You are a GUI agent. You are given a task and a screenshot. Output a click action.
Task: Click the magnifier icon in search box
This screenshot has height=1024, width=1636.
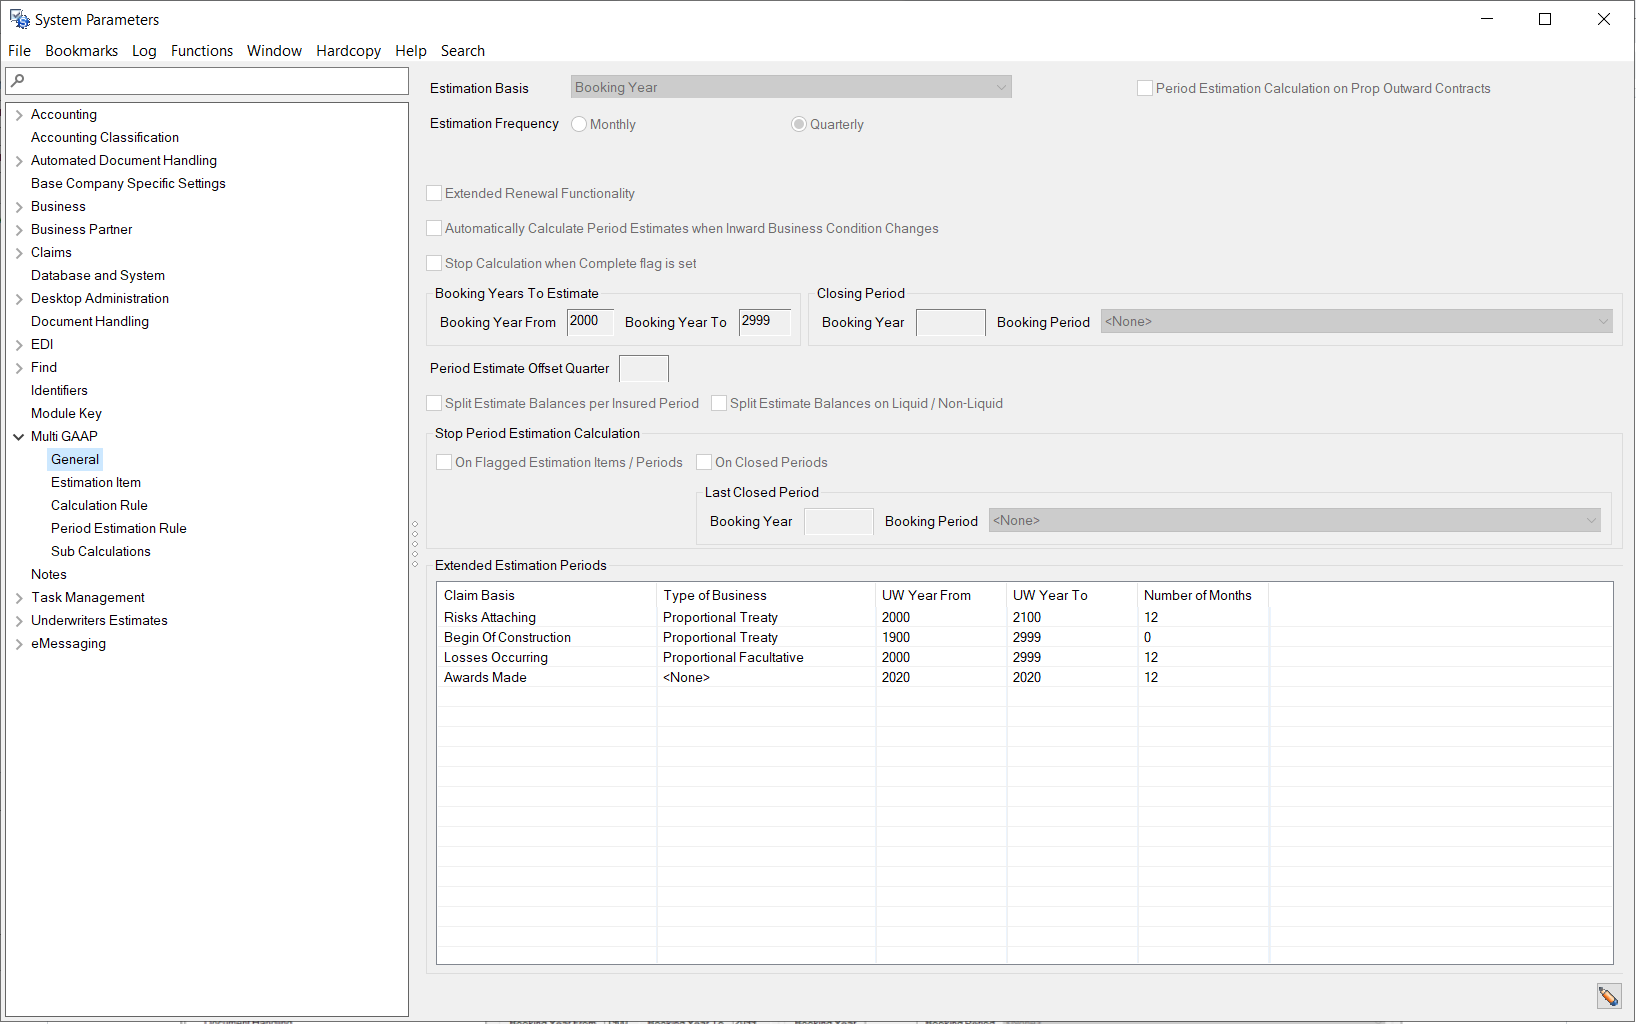(18, 81)
